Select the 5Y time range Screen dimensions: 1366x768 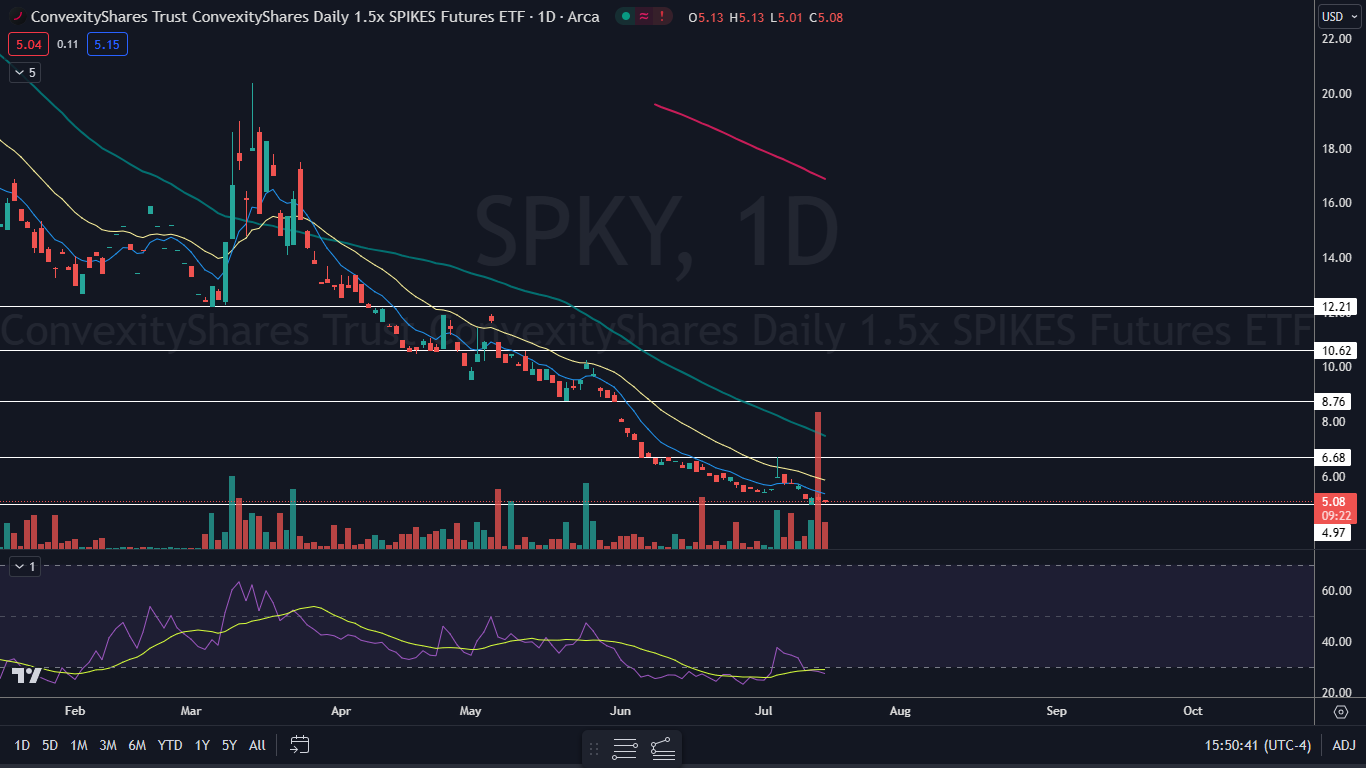pyautogui.click(x=229, y=745)
